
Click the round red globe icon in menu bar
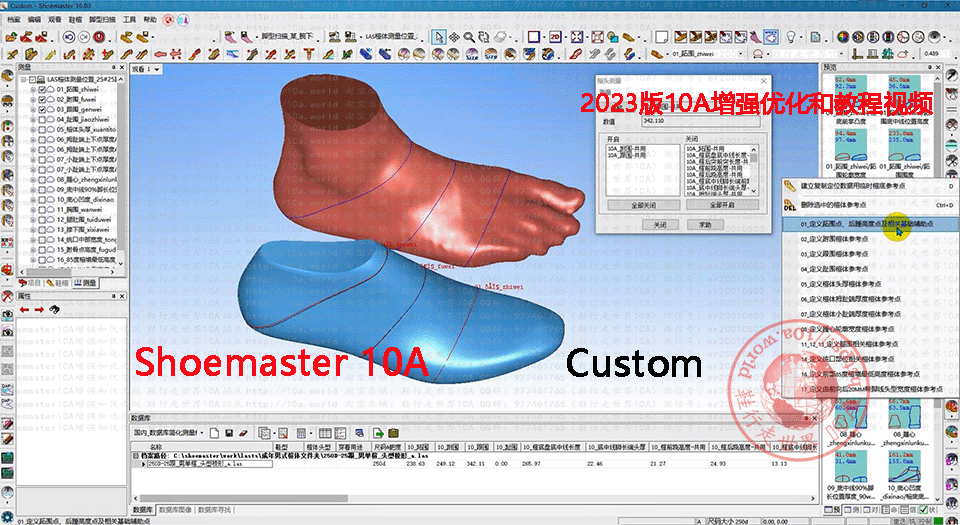coord(168,20)
